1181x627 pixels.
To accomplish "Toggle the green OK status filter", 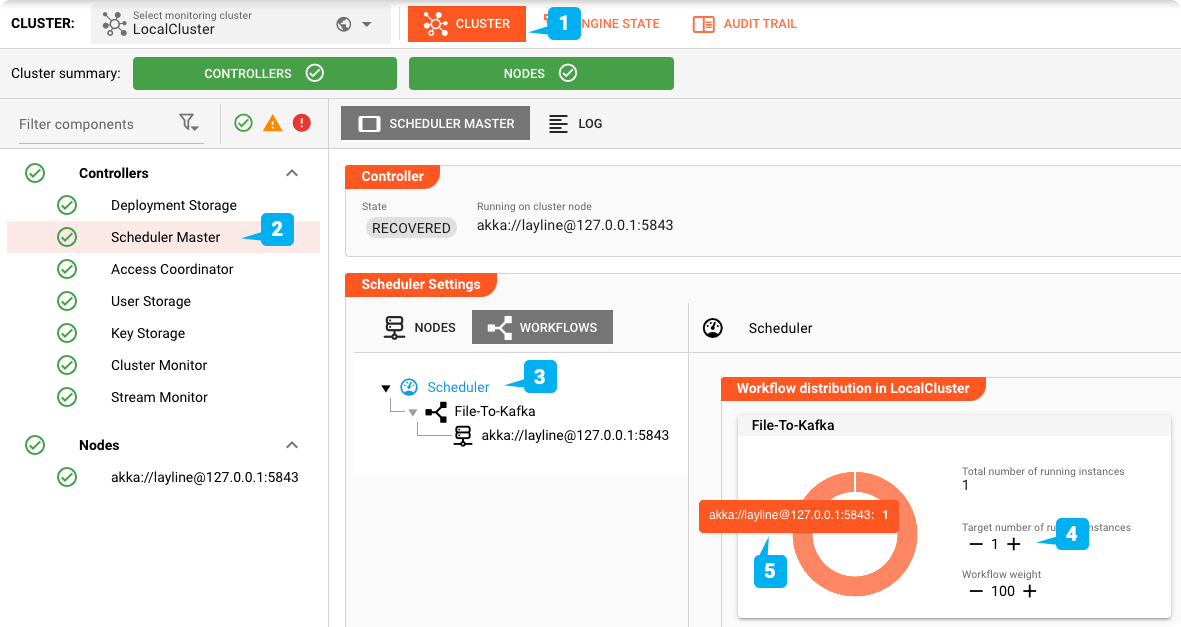I will [242, 123].
